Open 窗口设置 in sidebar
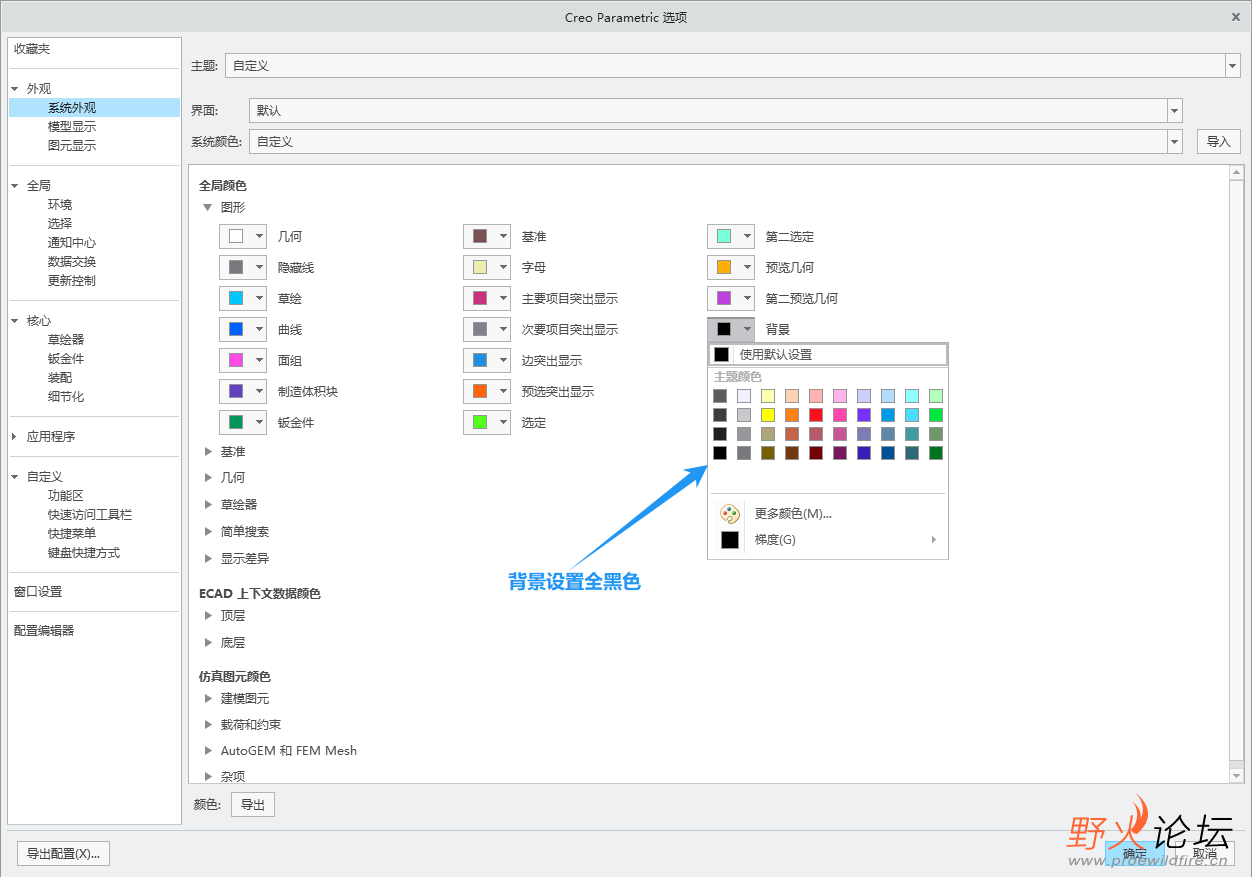This screenshot has width=1252, height=877. click(x=38, y=592)
